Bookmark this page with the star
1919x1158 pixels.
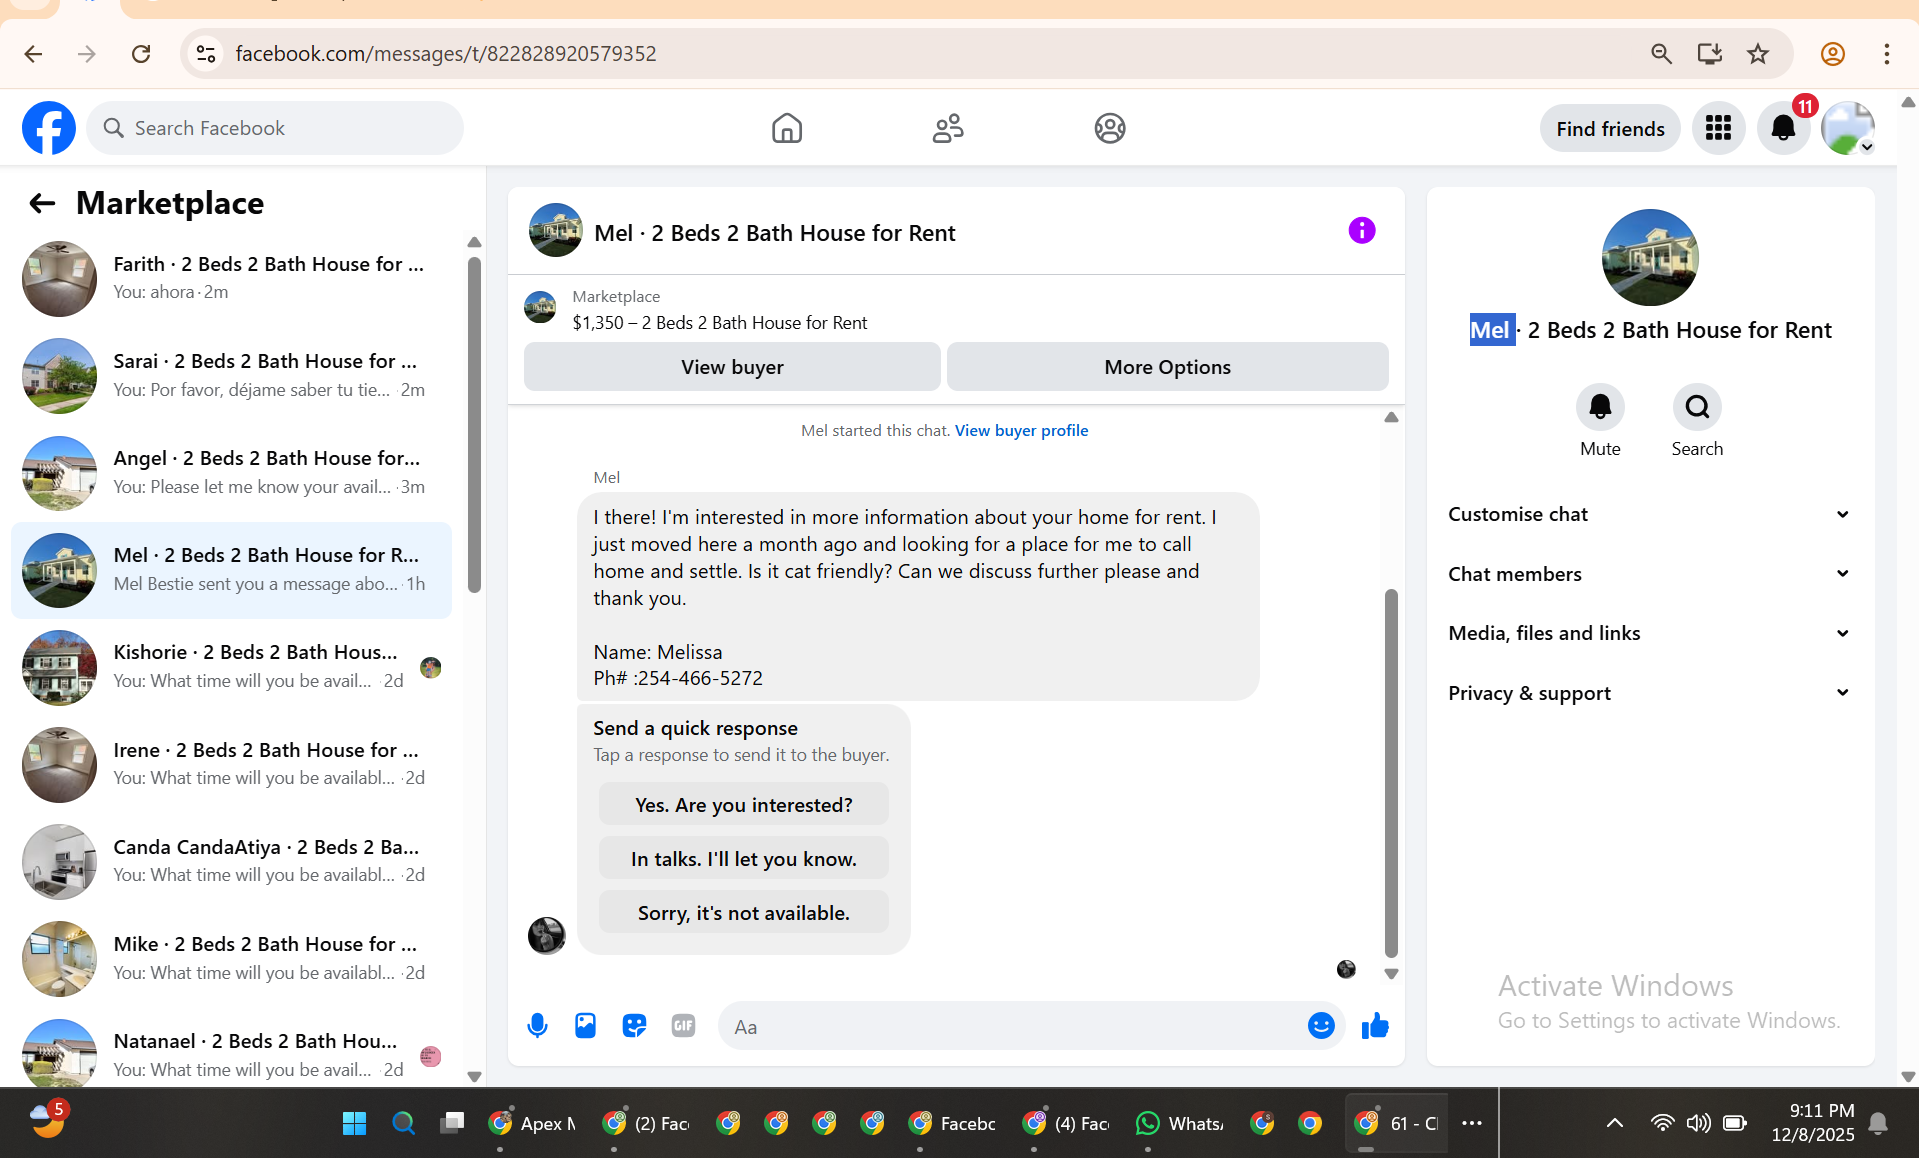point(1758,54)
